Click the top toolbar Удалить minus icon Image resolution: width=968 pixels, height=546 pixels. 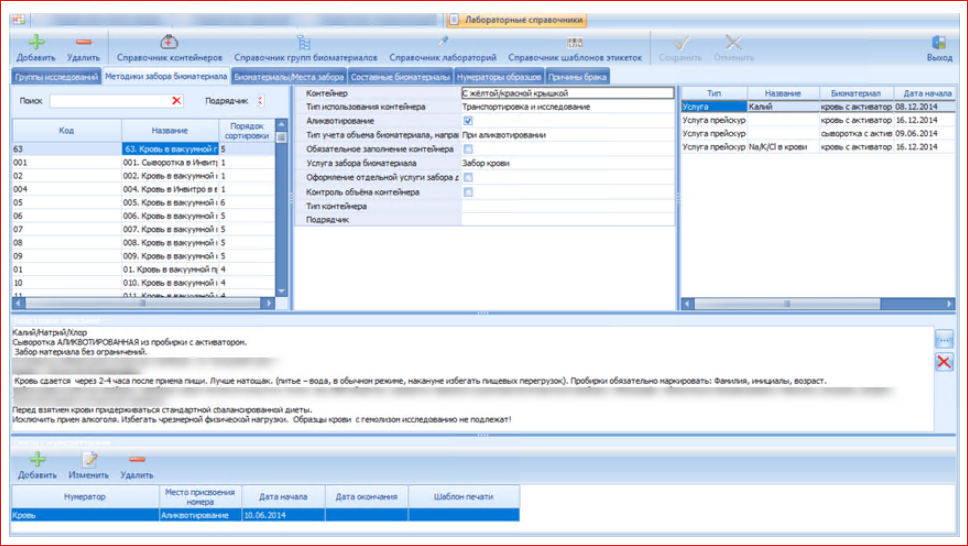(x=83, y=43)
